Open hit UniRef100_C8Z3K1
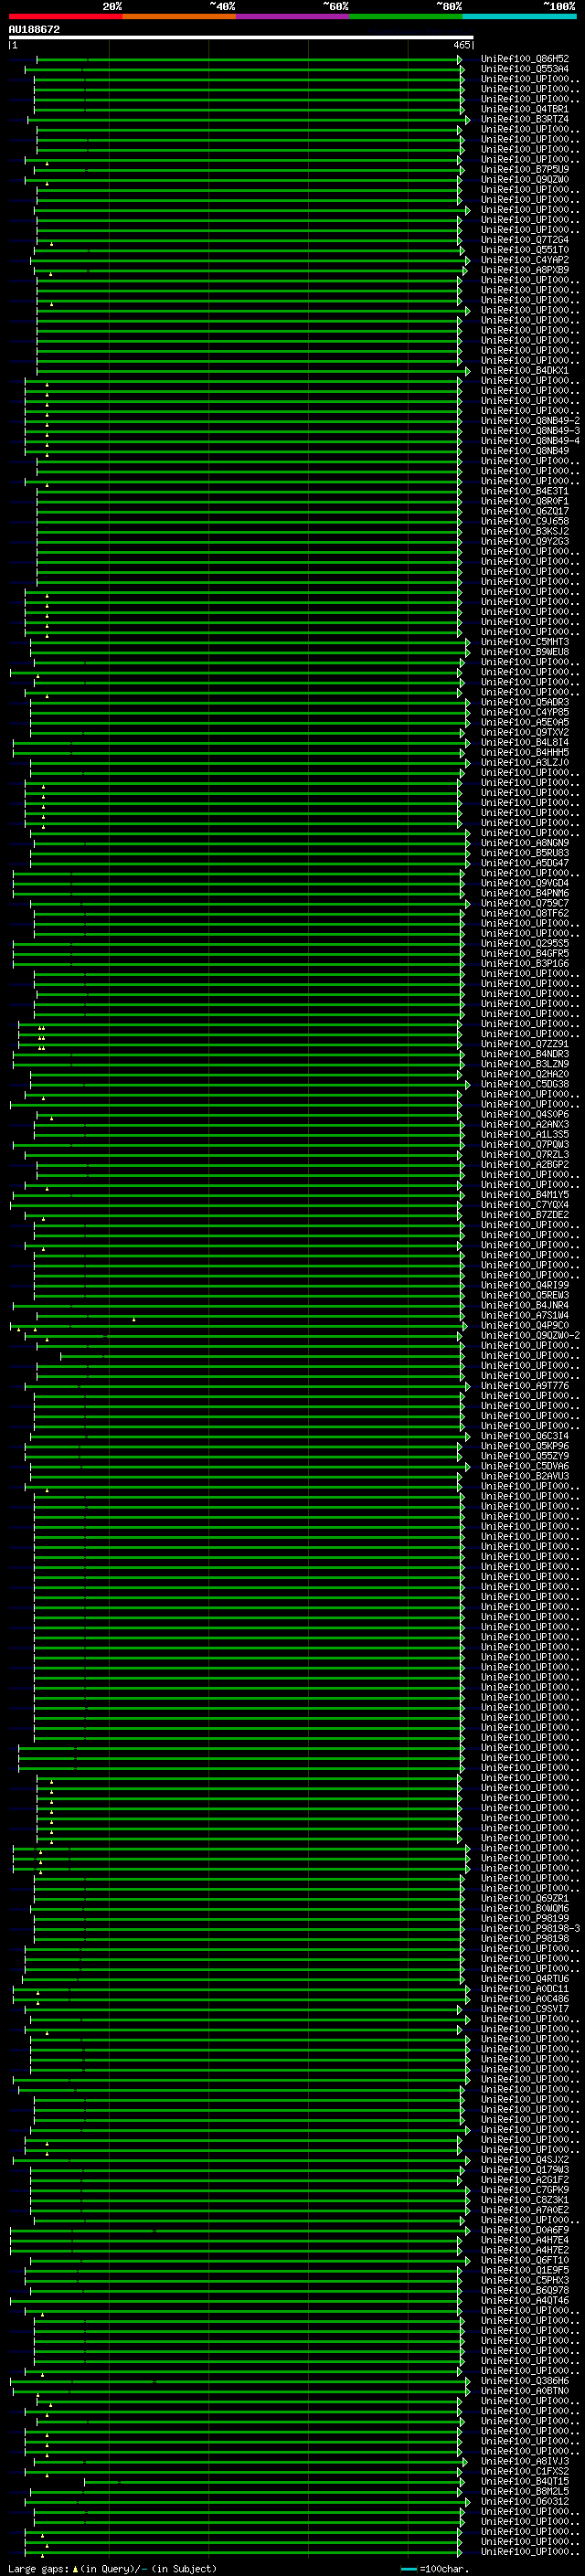The width and height of the screenshot is (585, 2576). coord(525,2200)
